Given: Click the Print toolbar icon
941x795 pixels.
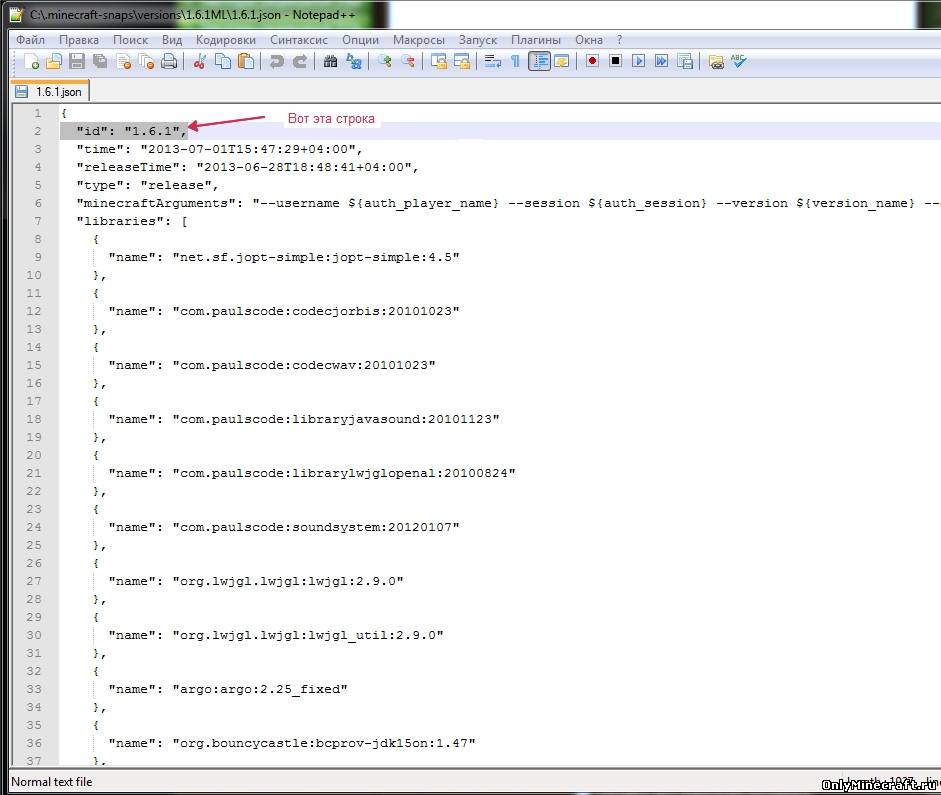Looking at the screenshot, I should pyautogui.click(x=169, y=62).
